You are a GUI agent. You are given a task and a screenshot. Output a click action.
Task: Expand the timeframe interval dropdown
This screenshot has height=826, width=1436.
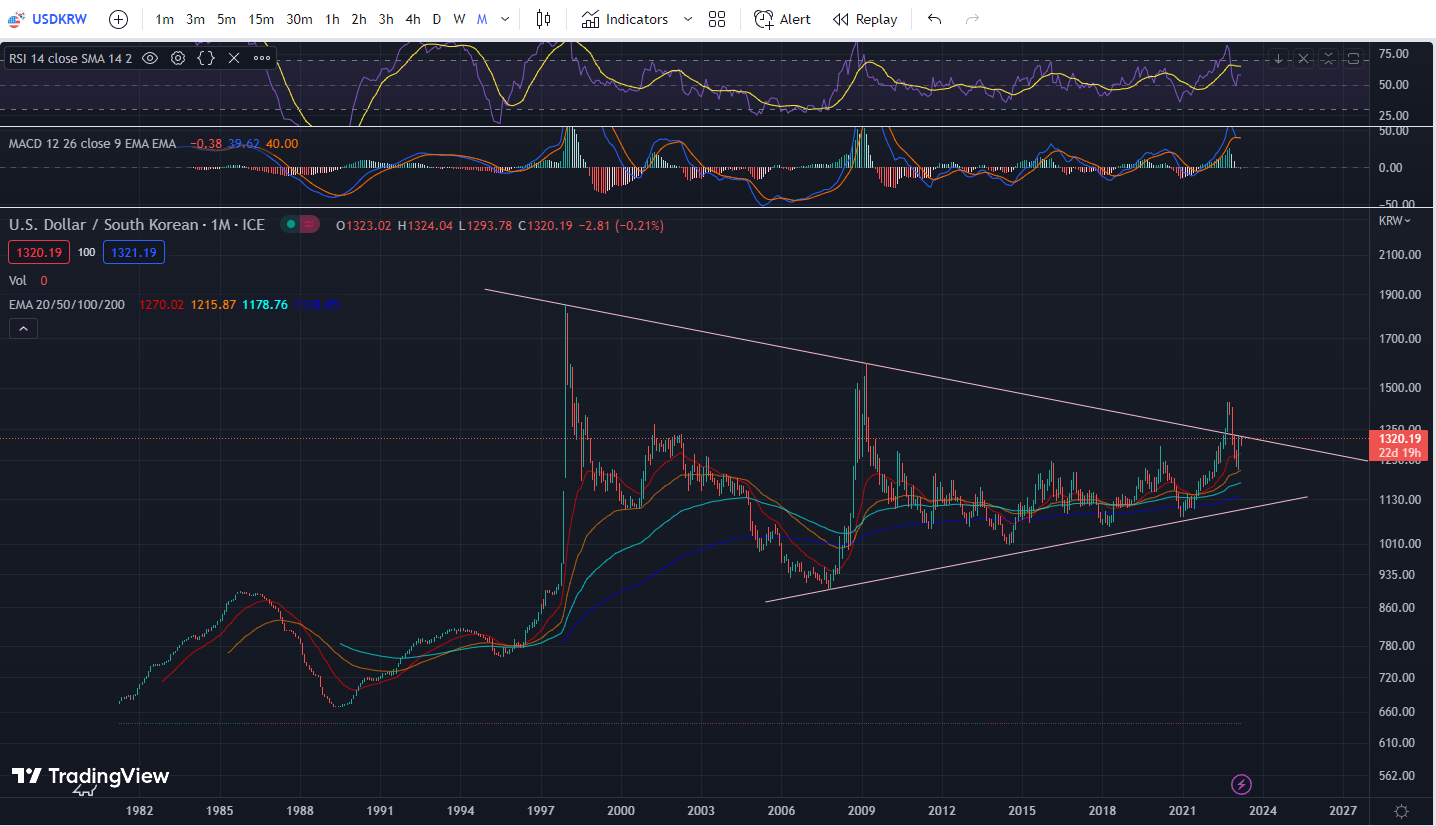506,19
